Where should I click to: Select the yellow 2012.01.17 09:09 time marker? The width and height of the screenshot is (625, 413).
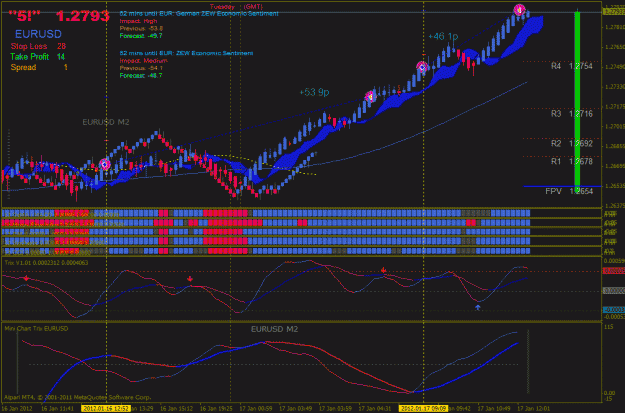(423, 409)
